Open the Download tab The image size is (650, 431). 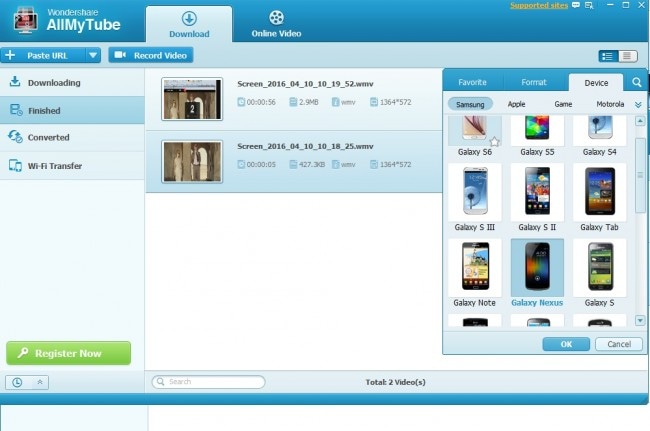[x=189, y=24]
